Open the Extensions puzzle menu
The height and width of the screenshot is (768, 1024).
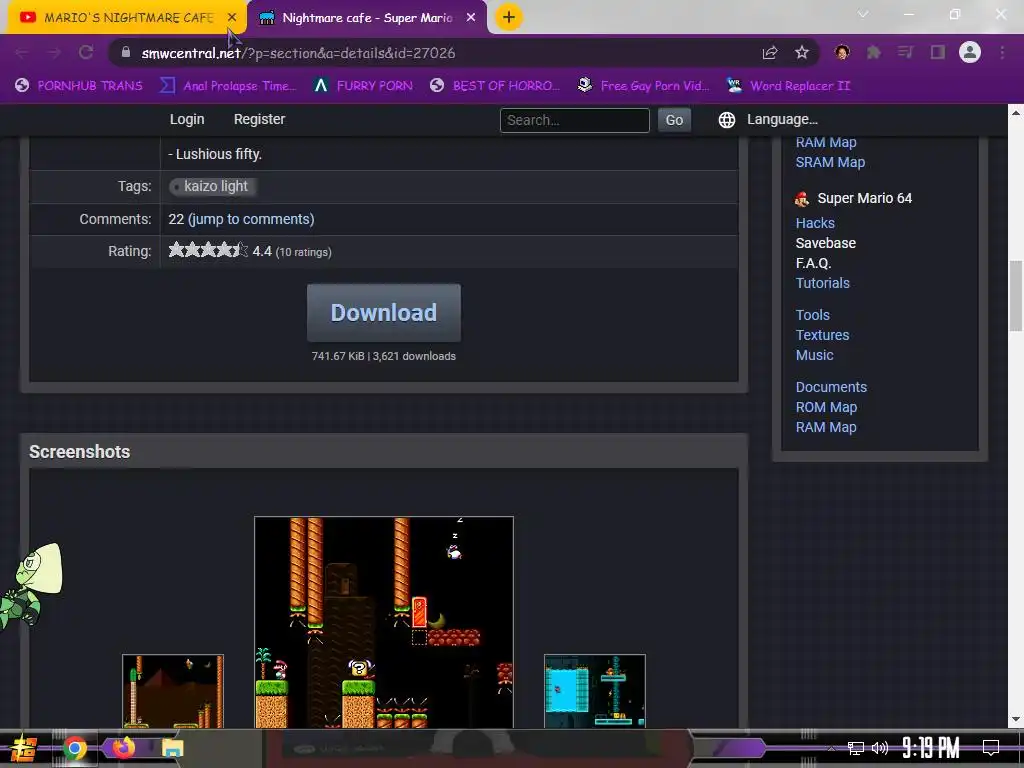pos(874,53)
